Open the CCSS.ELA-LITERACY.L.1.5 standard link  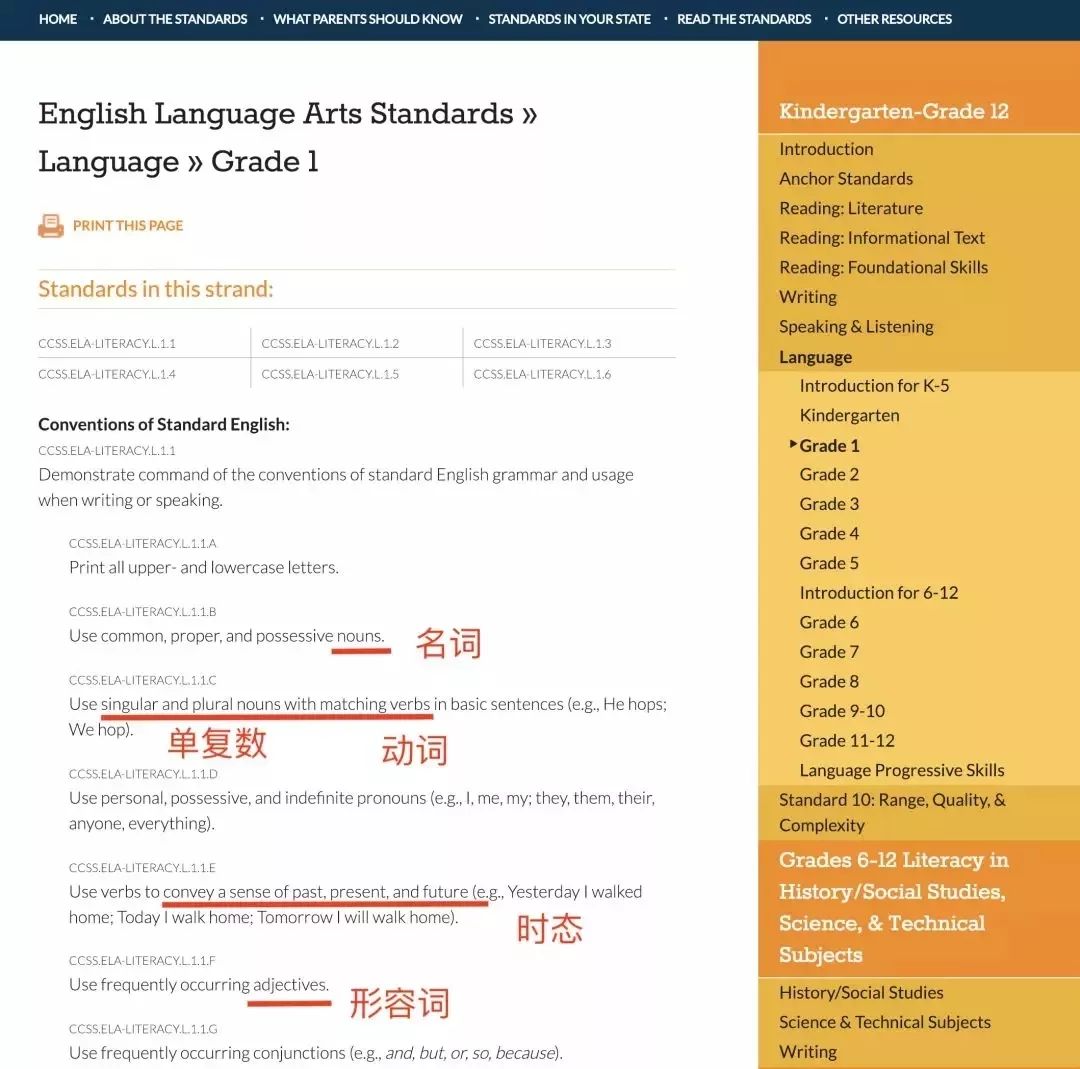[x=330, y=374]
